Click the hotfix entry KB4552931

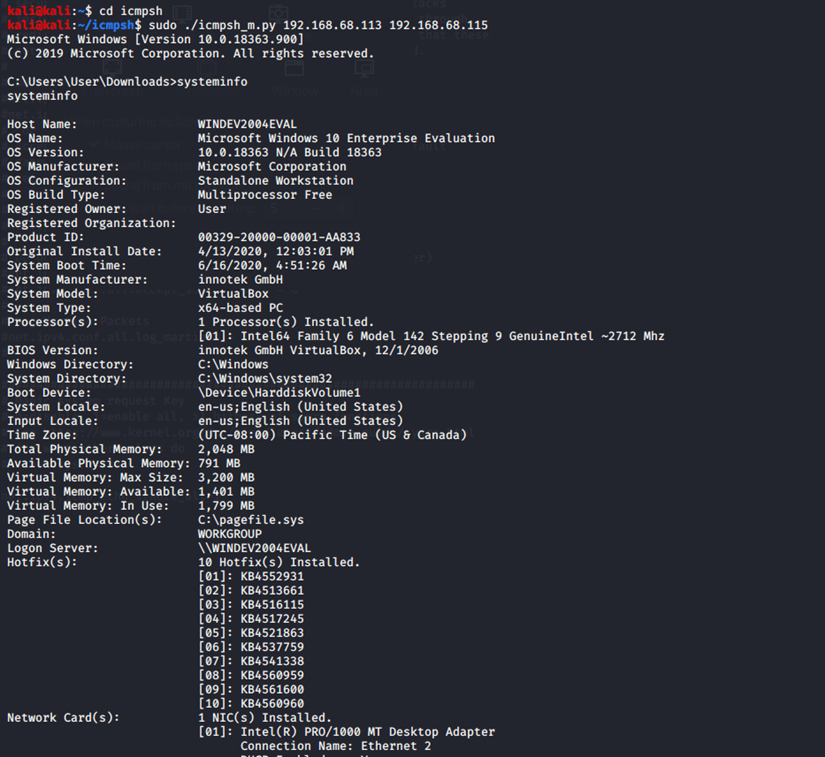pyautogui.click(x=272, y=577)
